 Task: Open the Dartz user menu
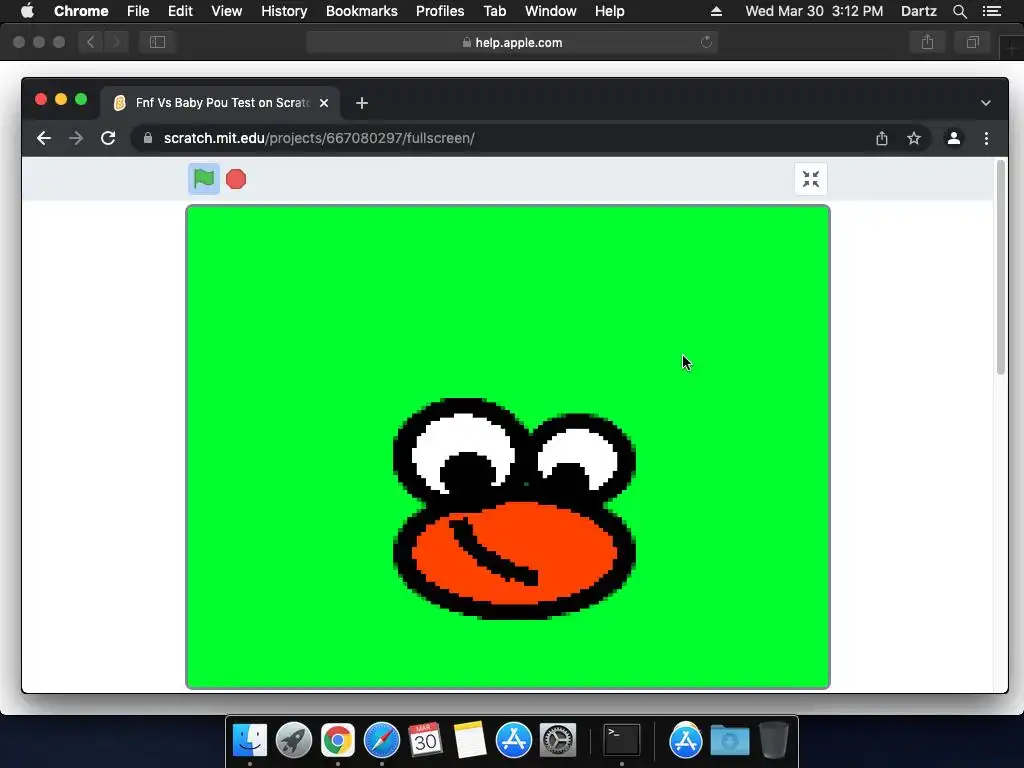click(919, 11)
